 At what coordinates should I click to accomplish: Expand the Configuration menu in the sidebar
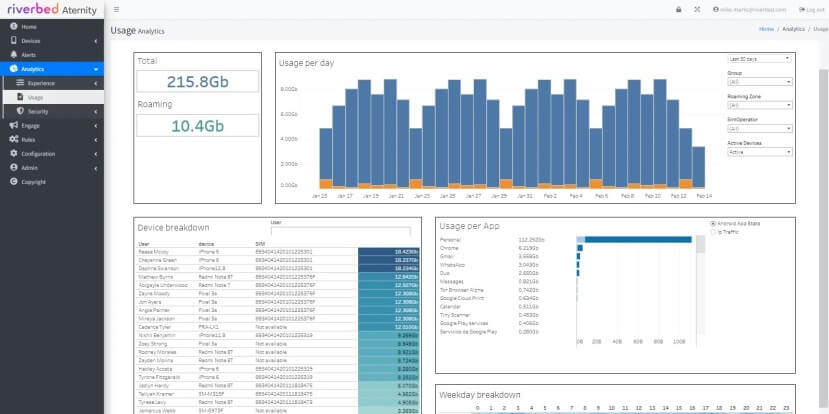(38, 154)
